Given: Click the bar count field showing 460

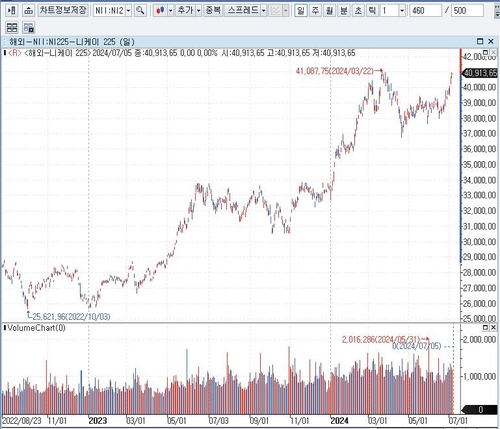Looking at the screenshot, I should (425, 11).
